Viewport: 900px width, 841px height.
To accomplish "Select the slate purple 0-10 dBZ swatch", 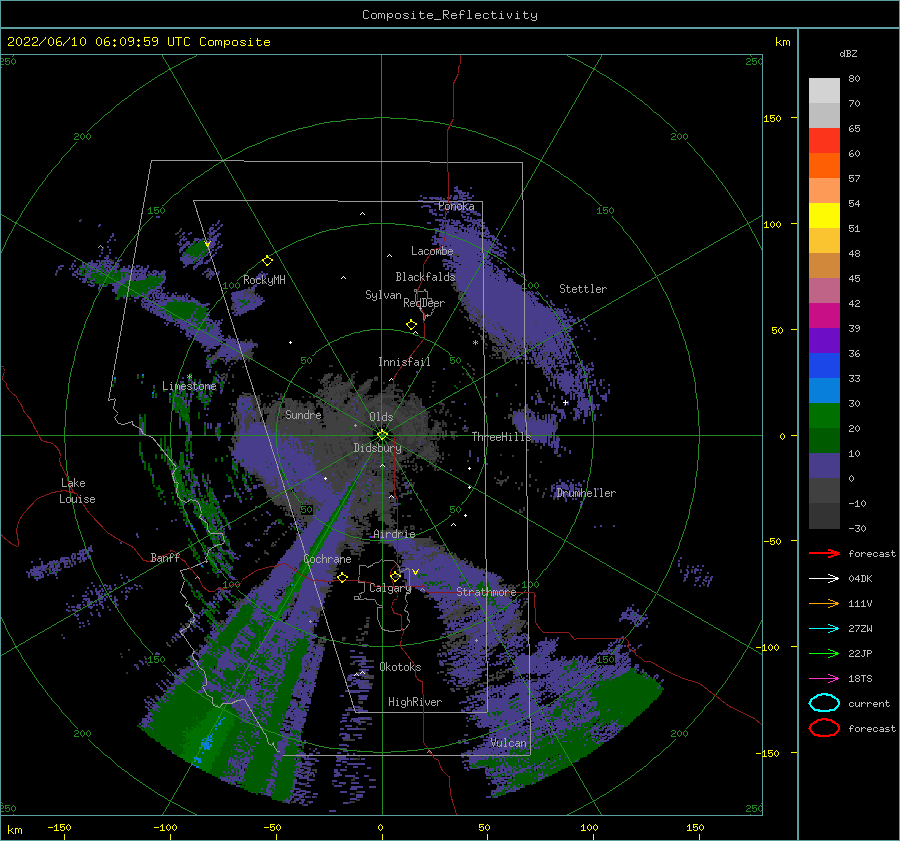I will coord(824,466).
